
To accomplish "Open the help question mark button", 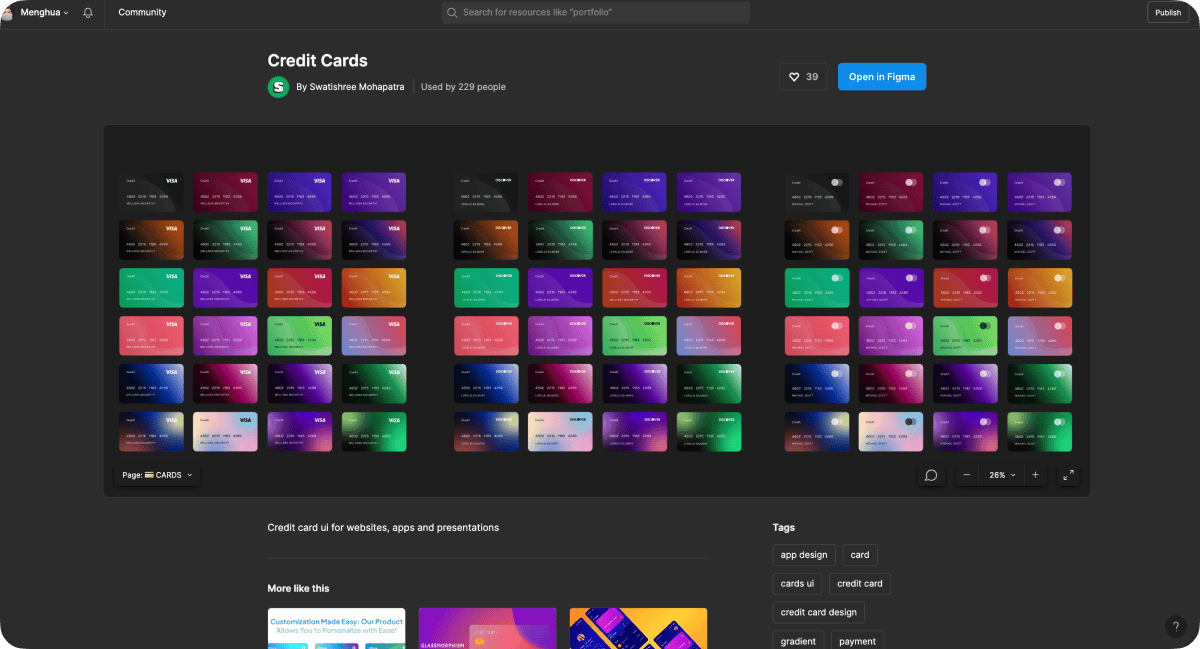I will (x=1175, y=627).
